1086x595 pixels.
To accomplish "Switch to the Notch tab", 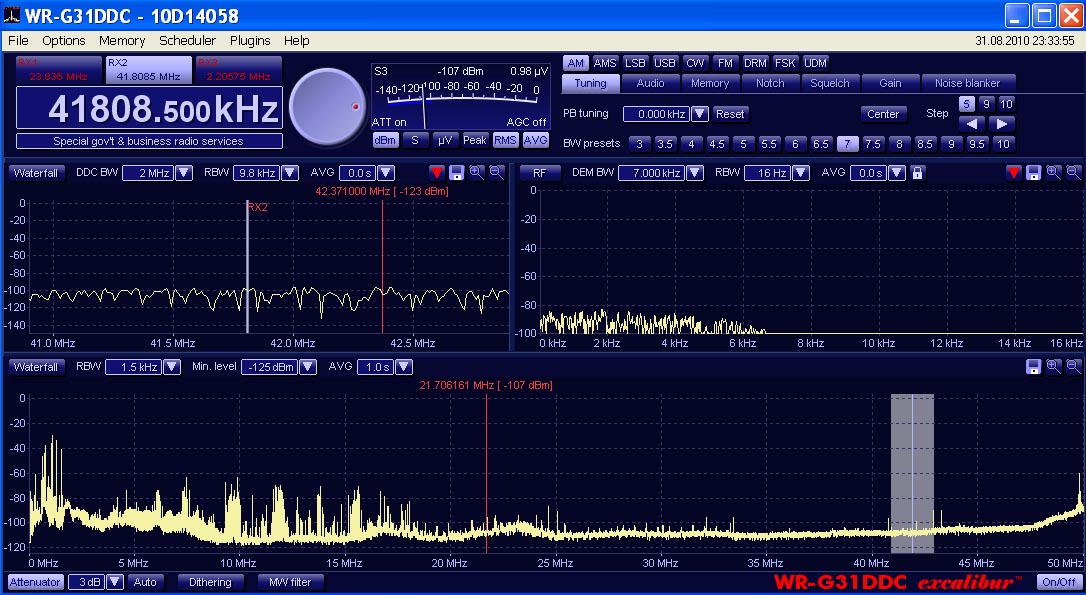I will tap(770, 83).
